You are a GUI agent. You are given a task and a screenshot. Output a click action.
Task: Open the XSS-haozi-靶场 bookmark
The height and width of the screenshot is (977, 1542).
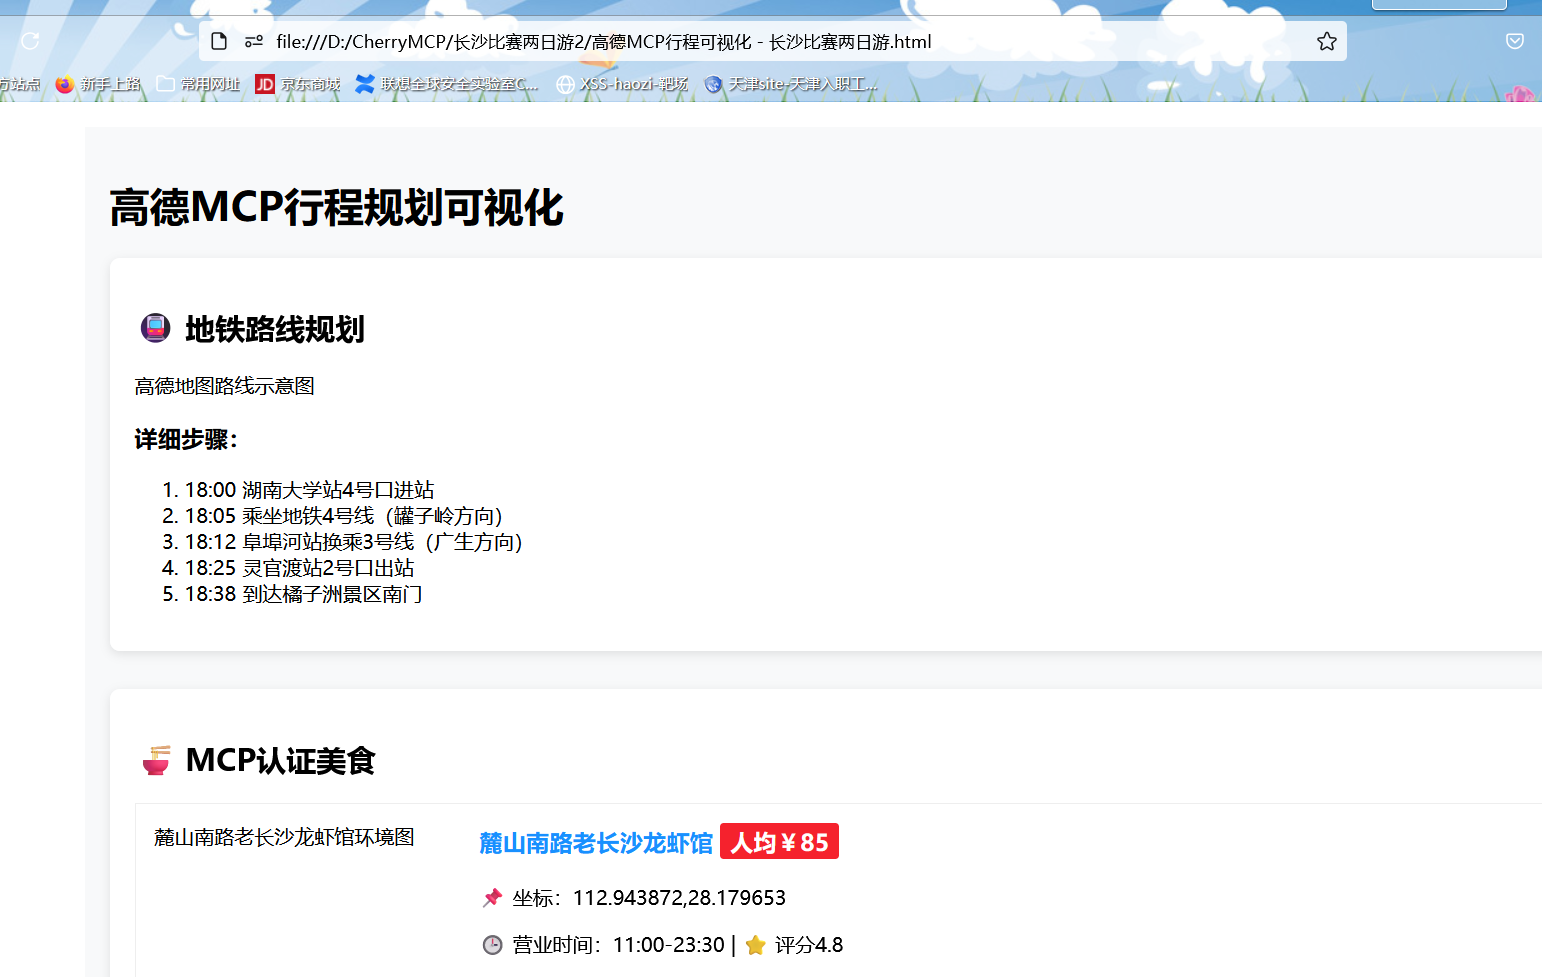pyautogui.click(x=622, y=84)
